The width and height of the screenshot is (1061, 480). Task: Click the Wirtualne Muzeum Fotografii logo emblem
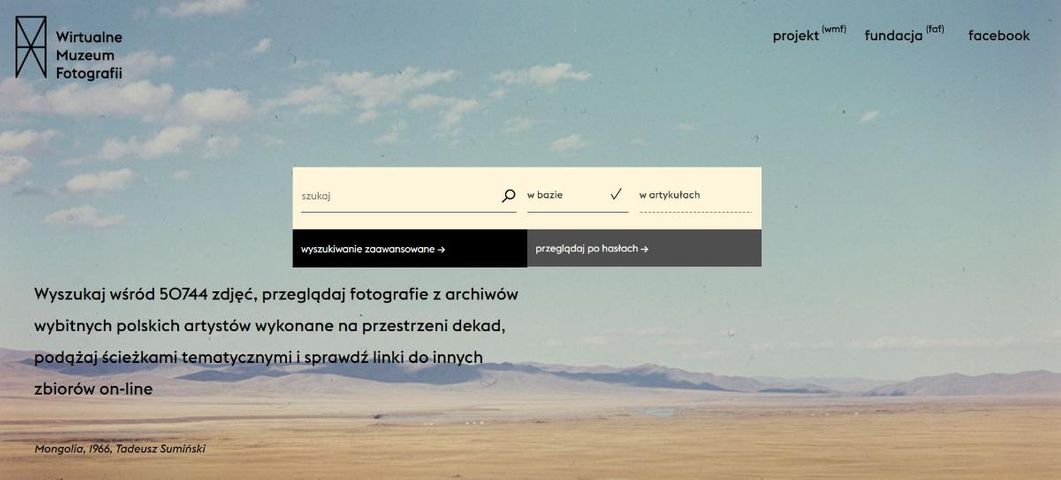tap(31, 47)
